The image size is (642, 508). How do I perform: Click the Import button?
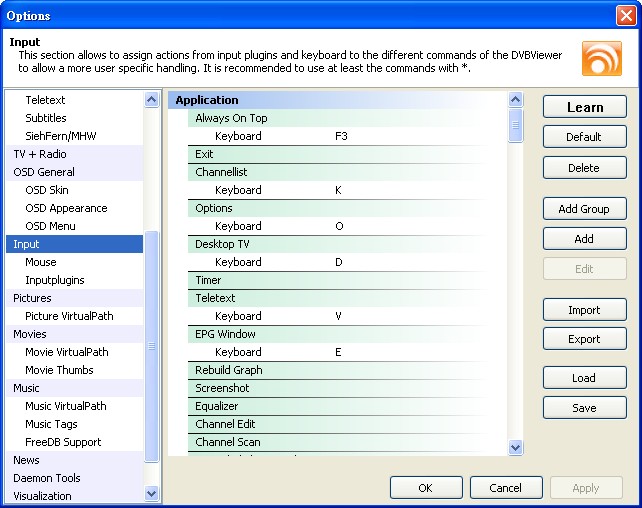(585, 310)
